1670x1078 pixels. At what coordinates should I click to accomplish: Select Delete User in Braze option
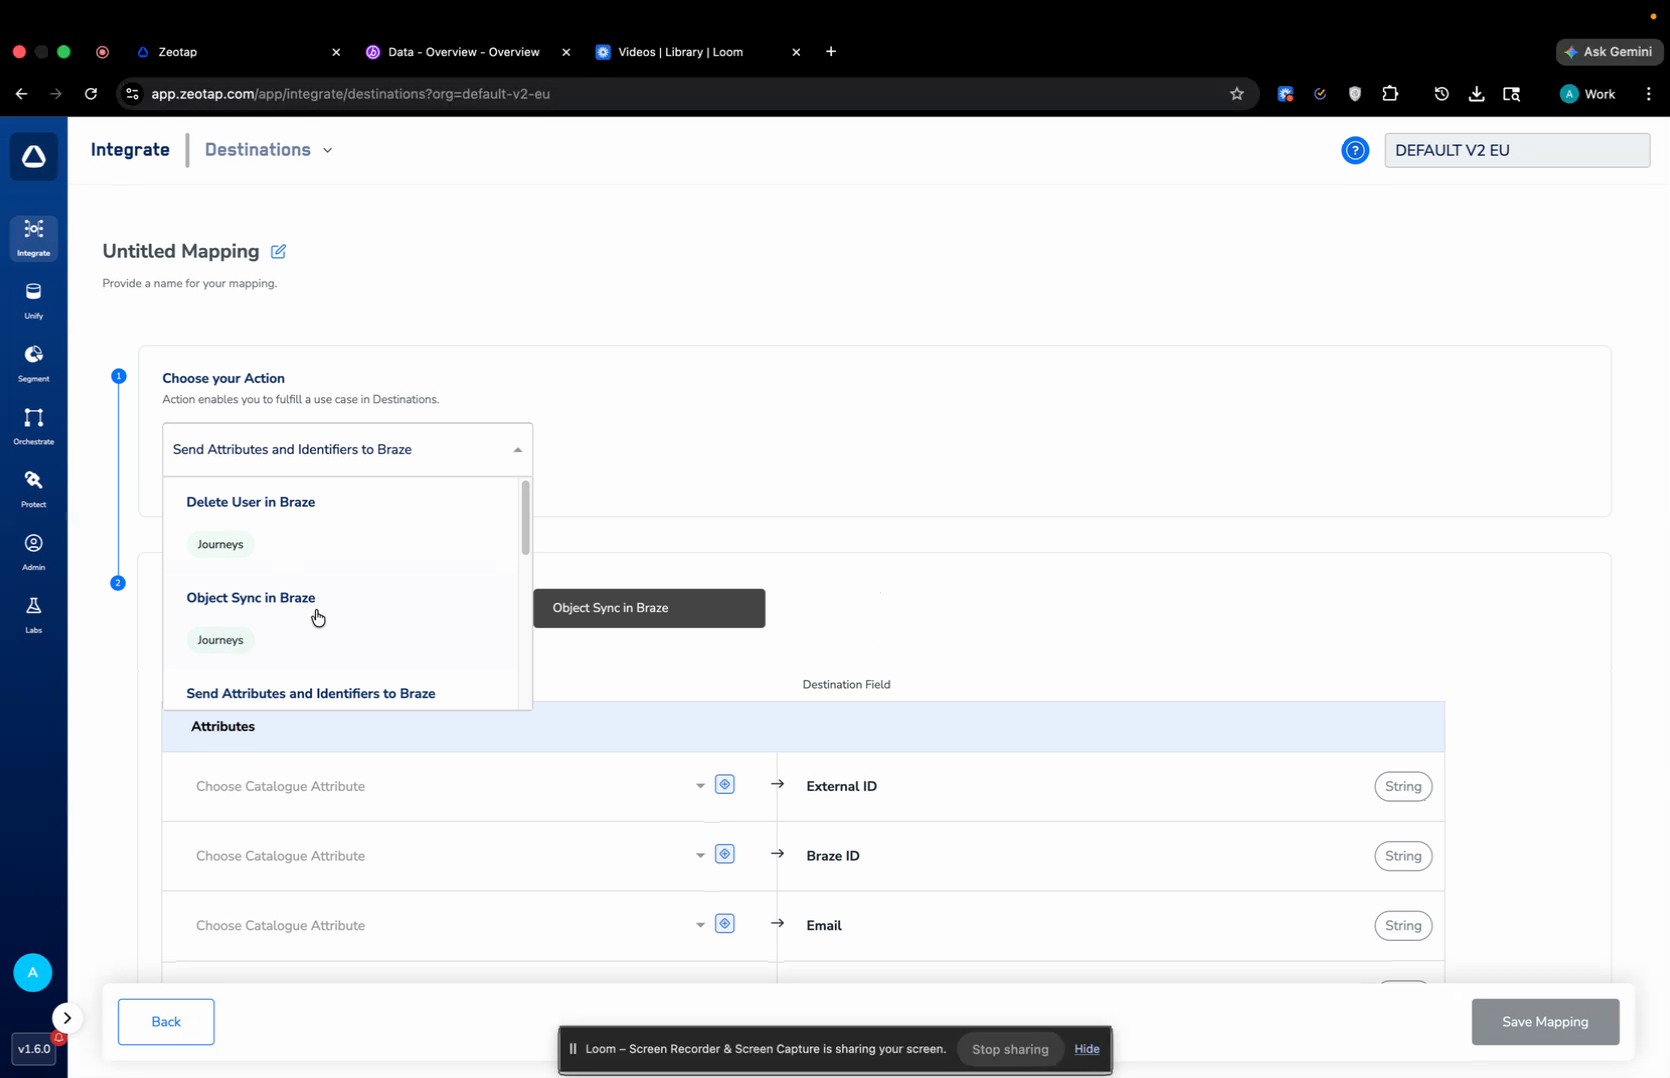340,524
